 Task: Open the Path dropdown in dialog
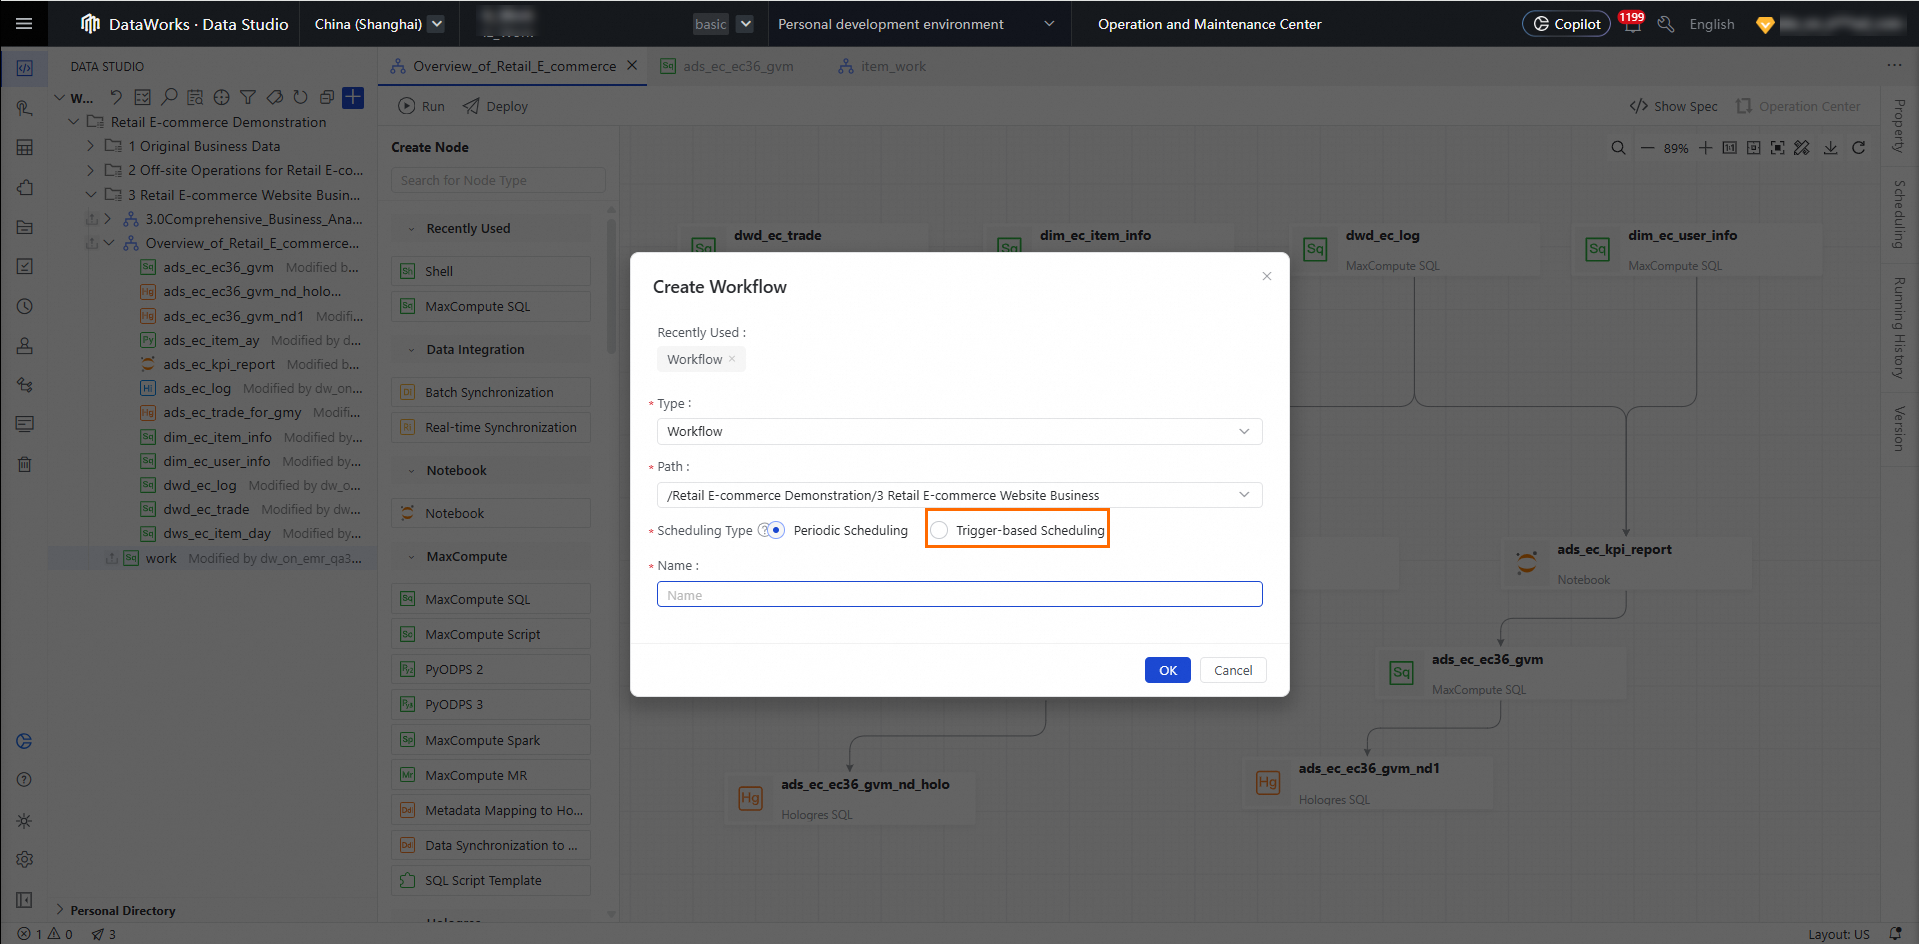(959, 495)
